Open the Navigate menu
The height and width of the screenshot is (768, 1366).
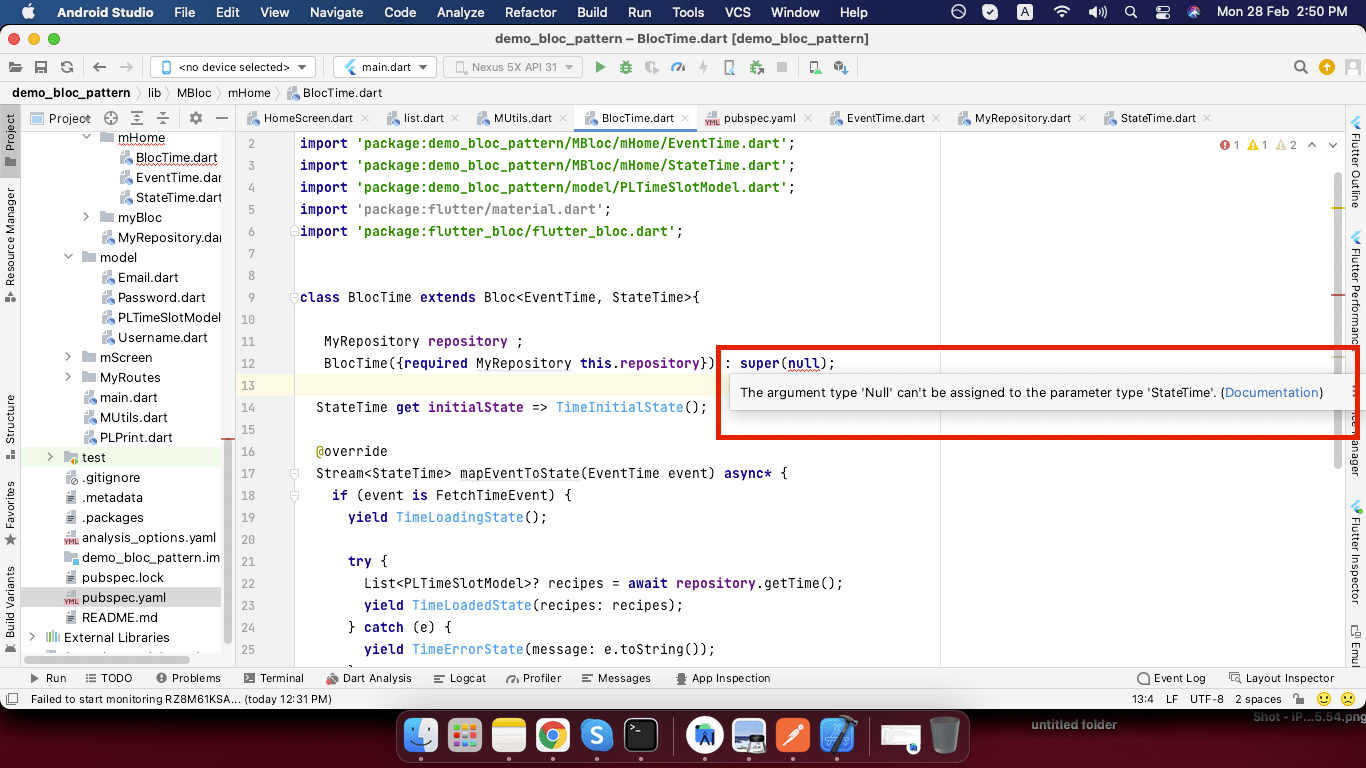pyautogui.click(x=336, y=12)
